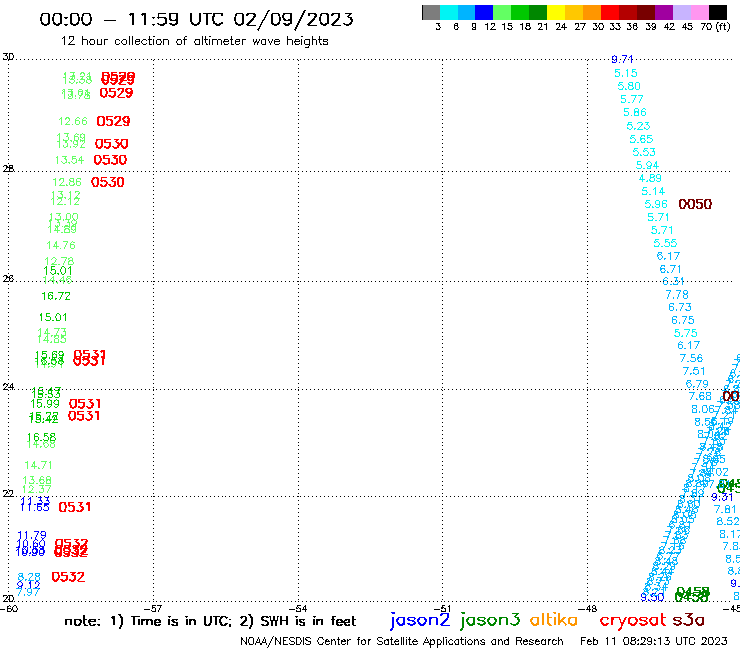Image resolution: width=740 pixels, height=650 pixels.
Task: Click the latitude 24 axis label
Action: (8, 387)
